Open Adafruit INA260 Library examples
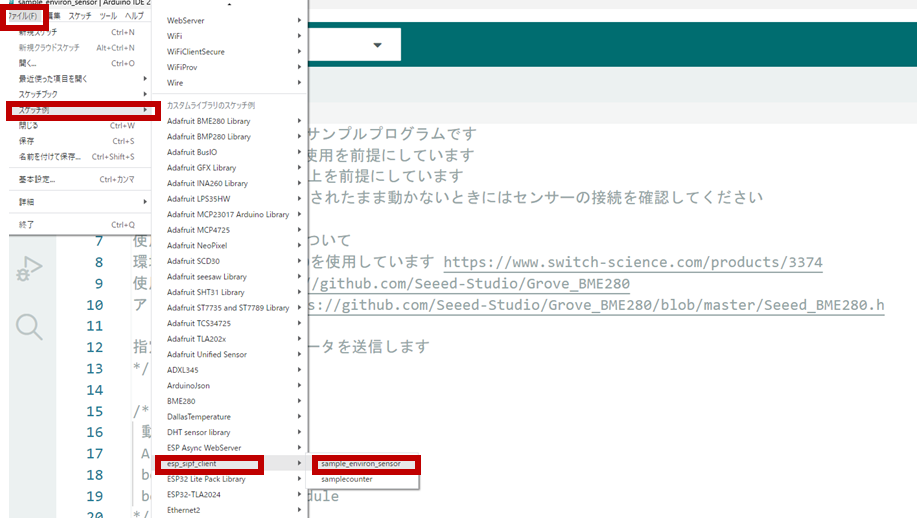This screenshot has height=518, width=917. (230, 184)
